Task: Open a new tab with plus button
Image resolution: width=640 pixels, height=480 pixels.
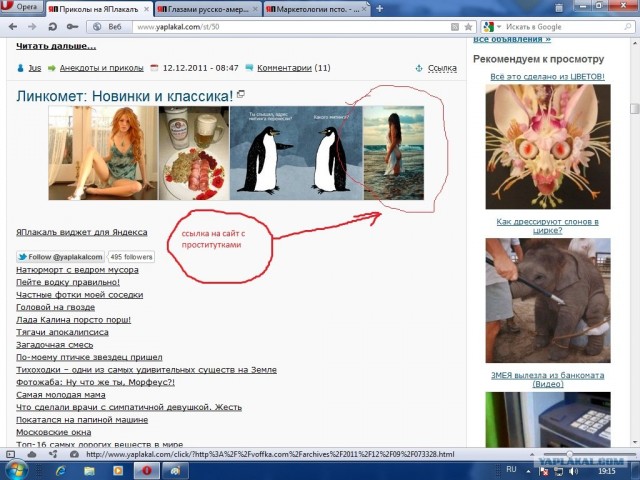Action: [380, 9]
